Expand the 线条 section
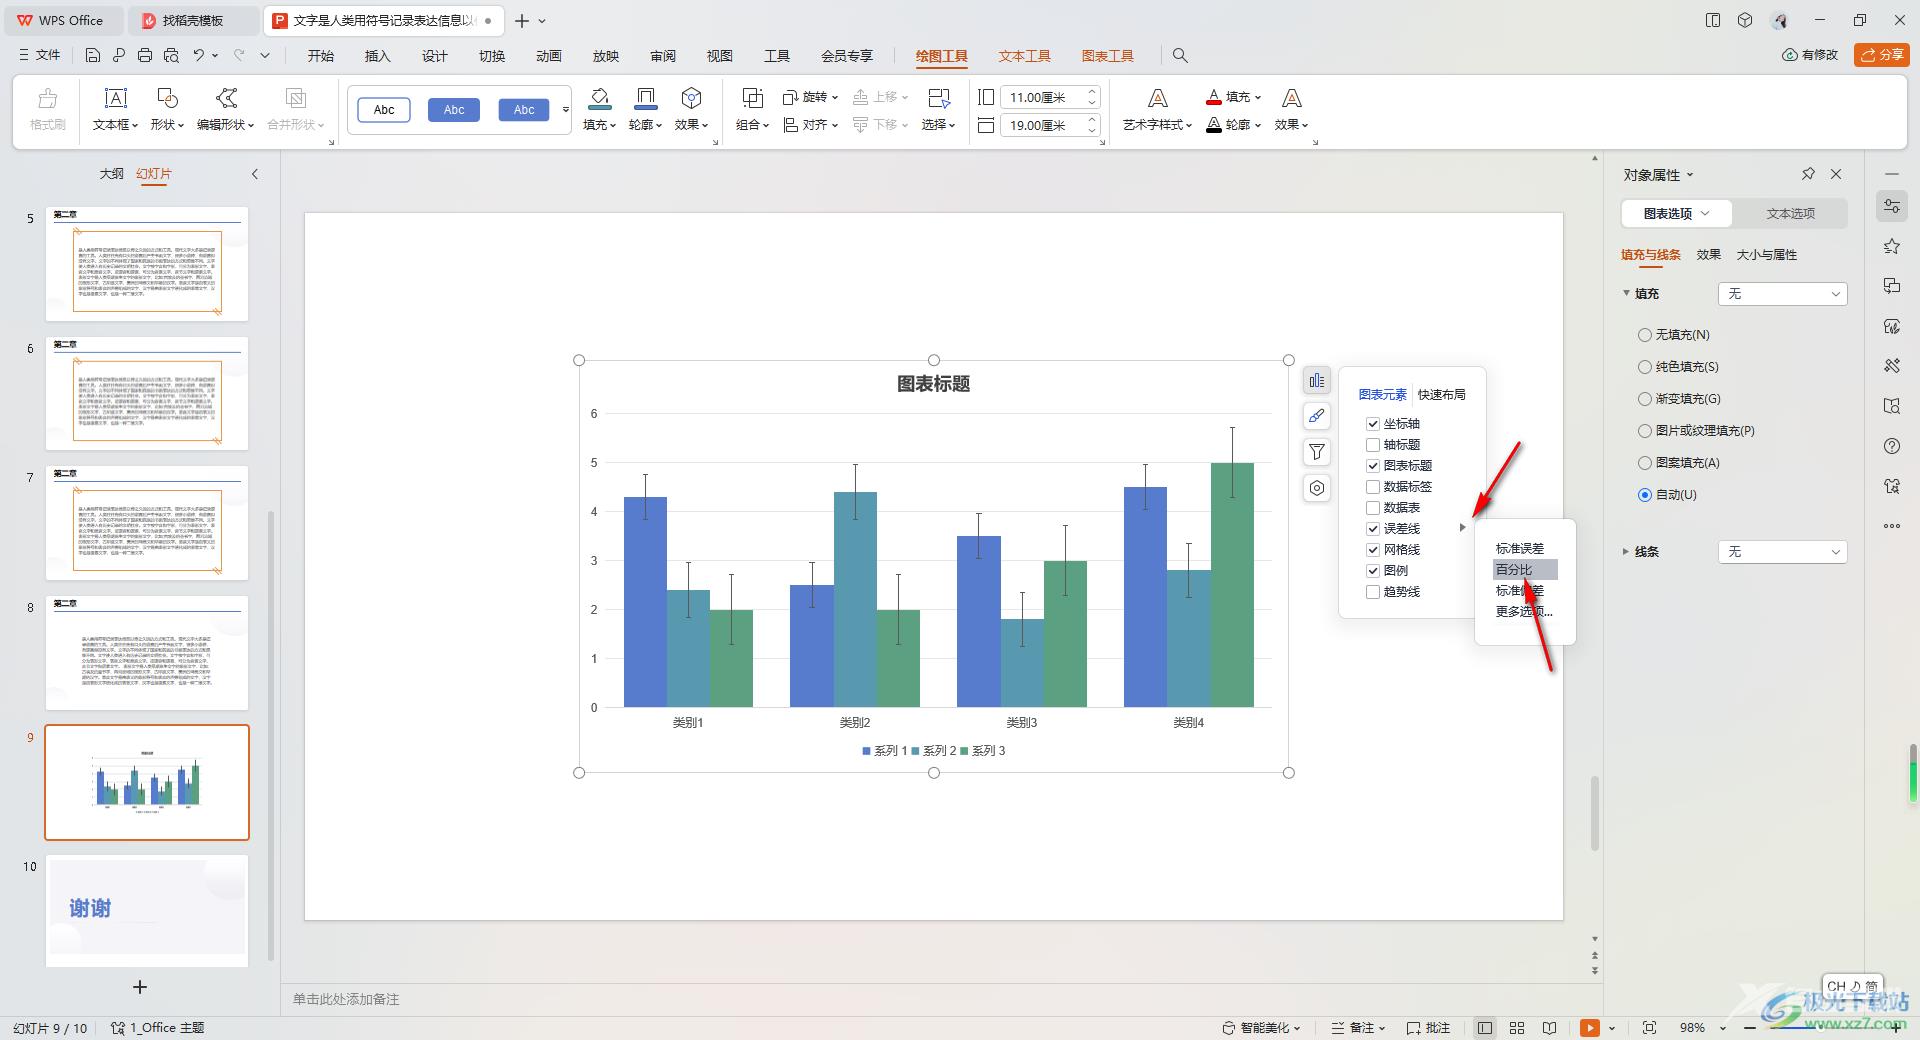 (x=1626, y=551)
